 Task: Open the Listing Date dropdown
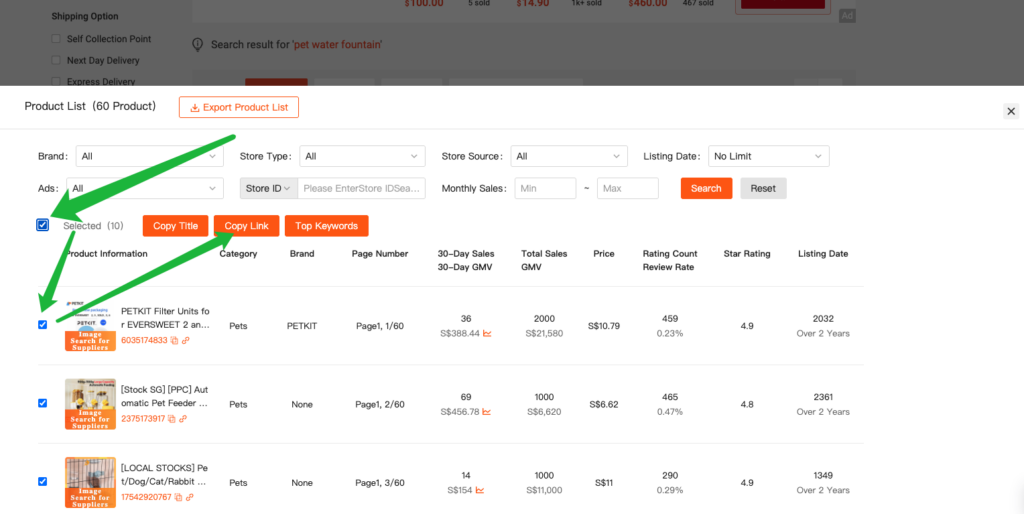pos(768,156)
